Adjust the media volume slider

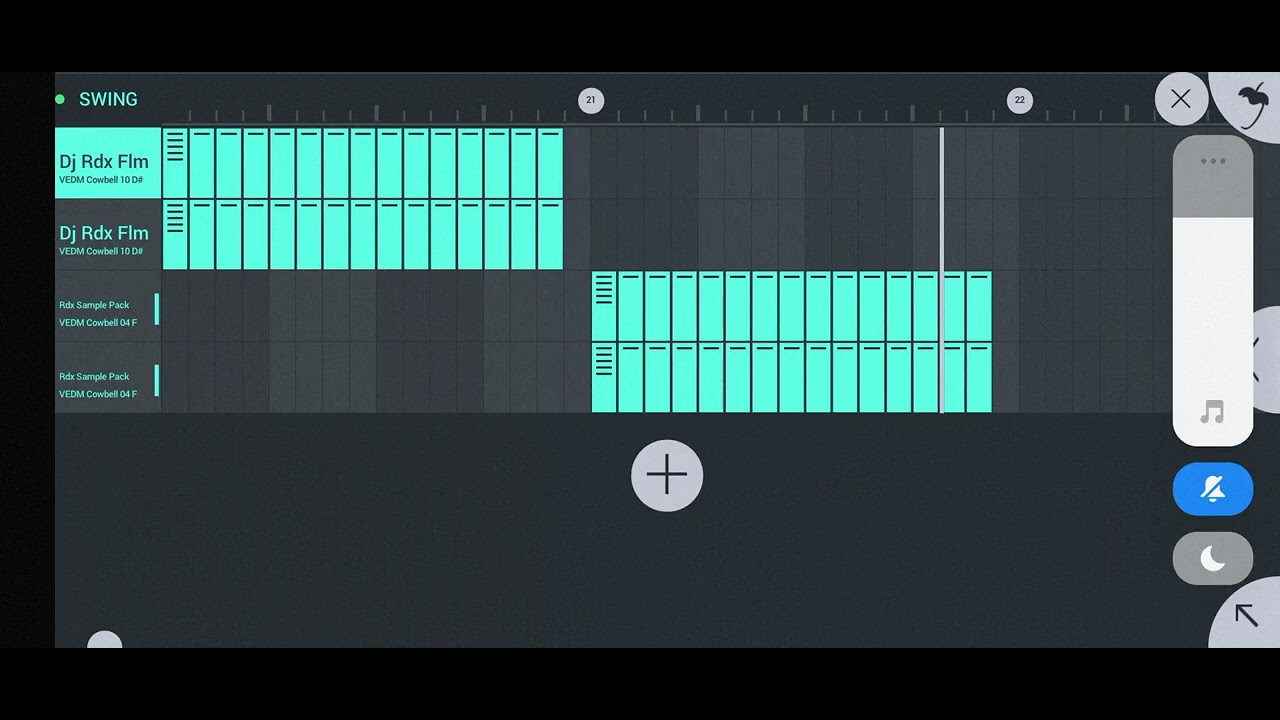tap(1212, 290)
